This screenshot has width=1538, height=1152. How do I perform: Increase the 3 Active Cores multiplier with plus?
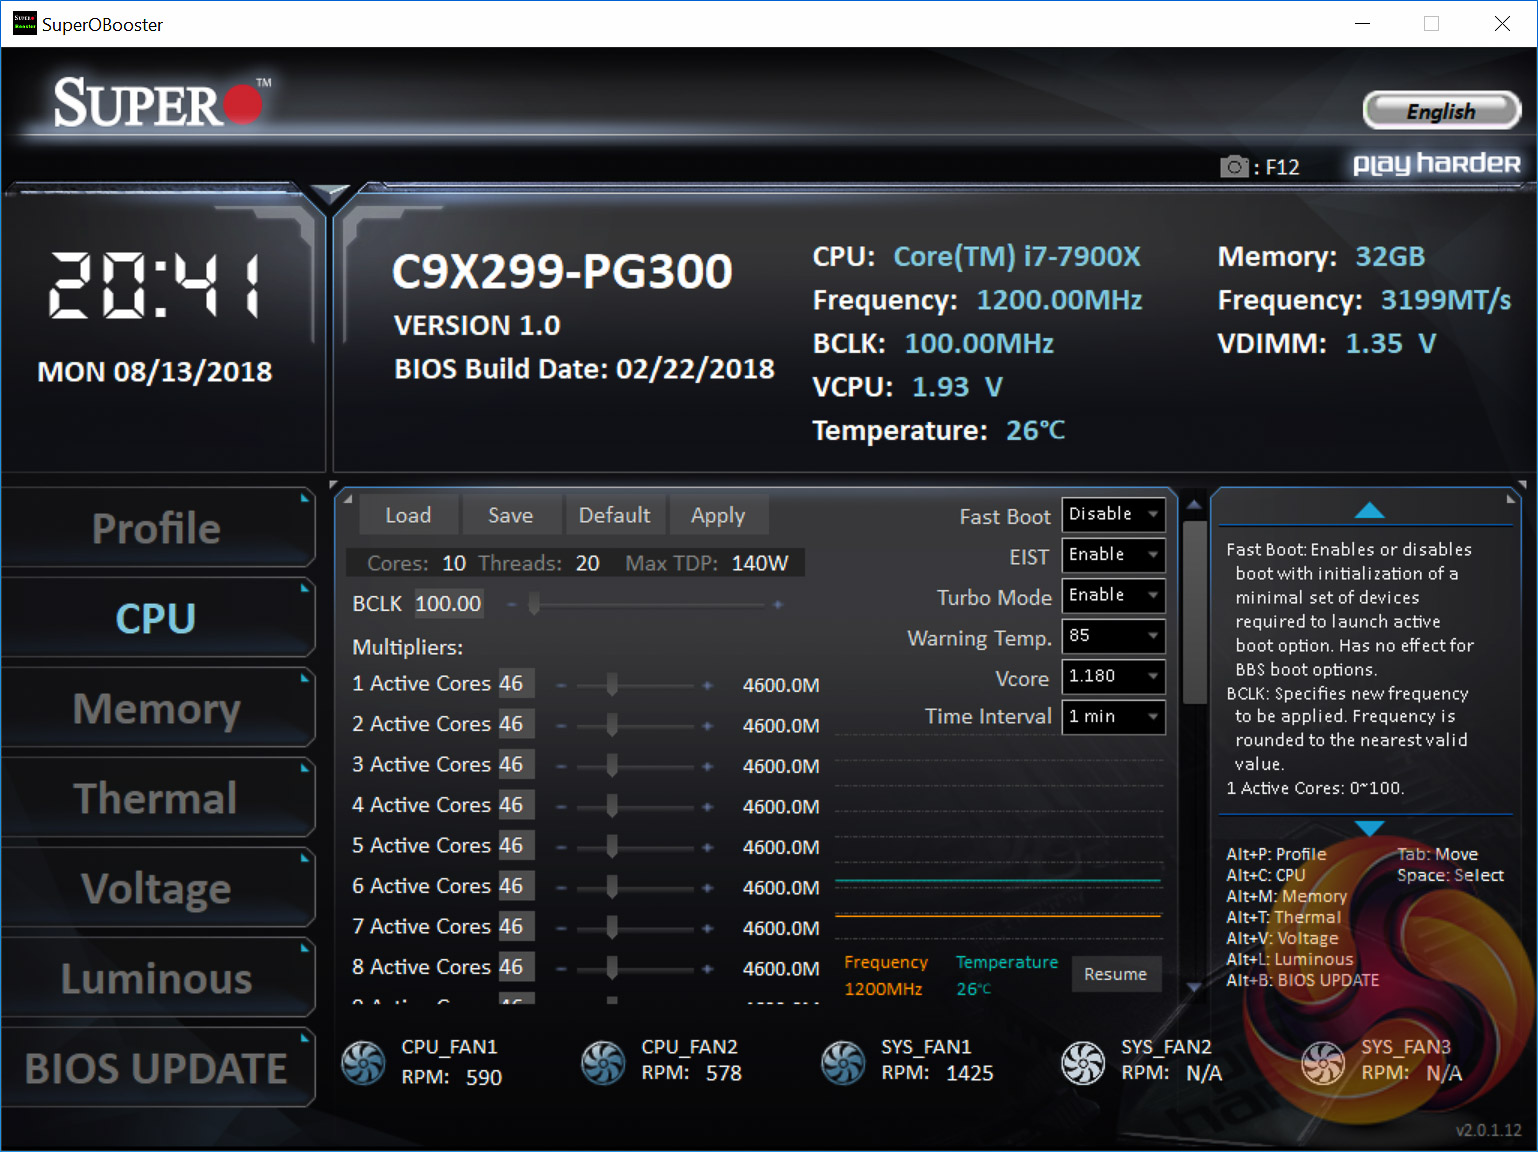point(707,766)
